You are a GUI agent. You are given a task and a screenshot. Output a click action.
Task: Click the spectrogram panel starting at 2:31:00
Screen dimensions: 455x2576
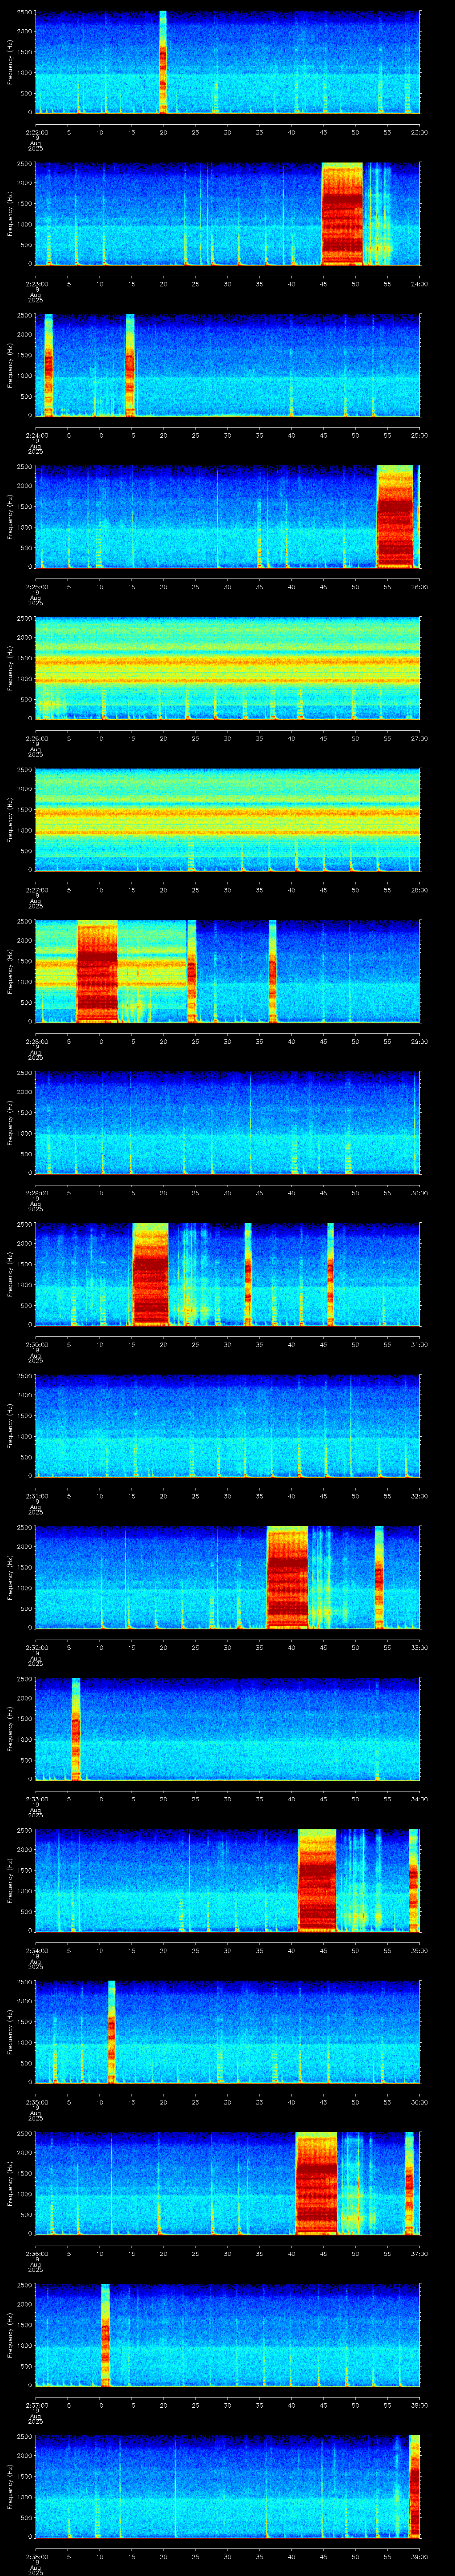(x=227, y=1426)
